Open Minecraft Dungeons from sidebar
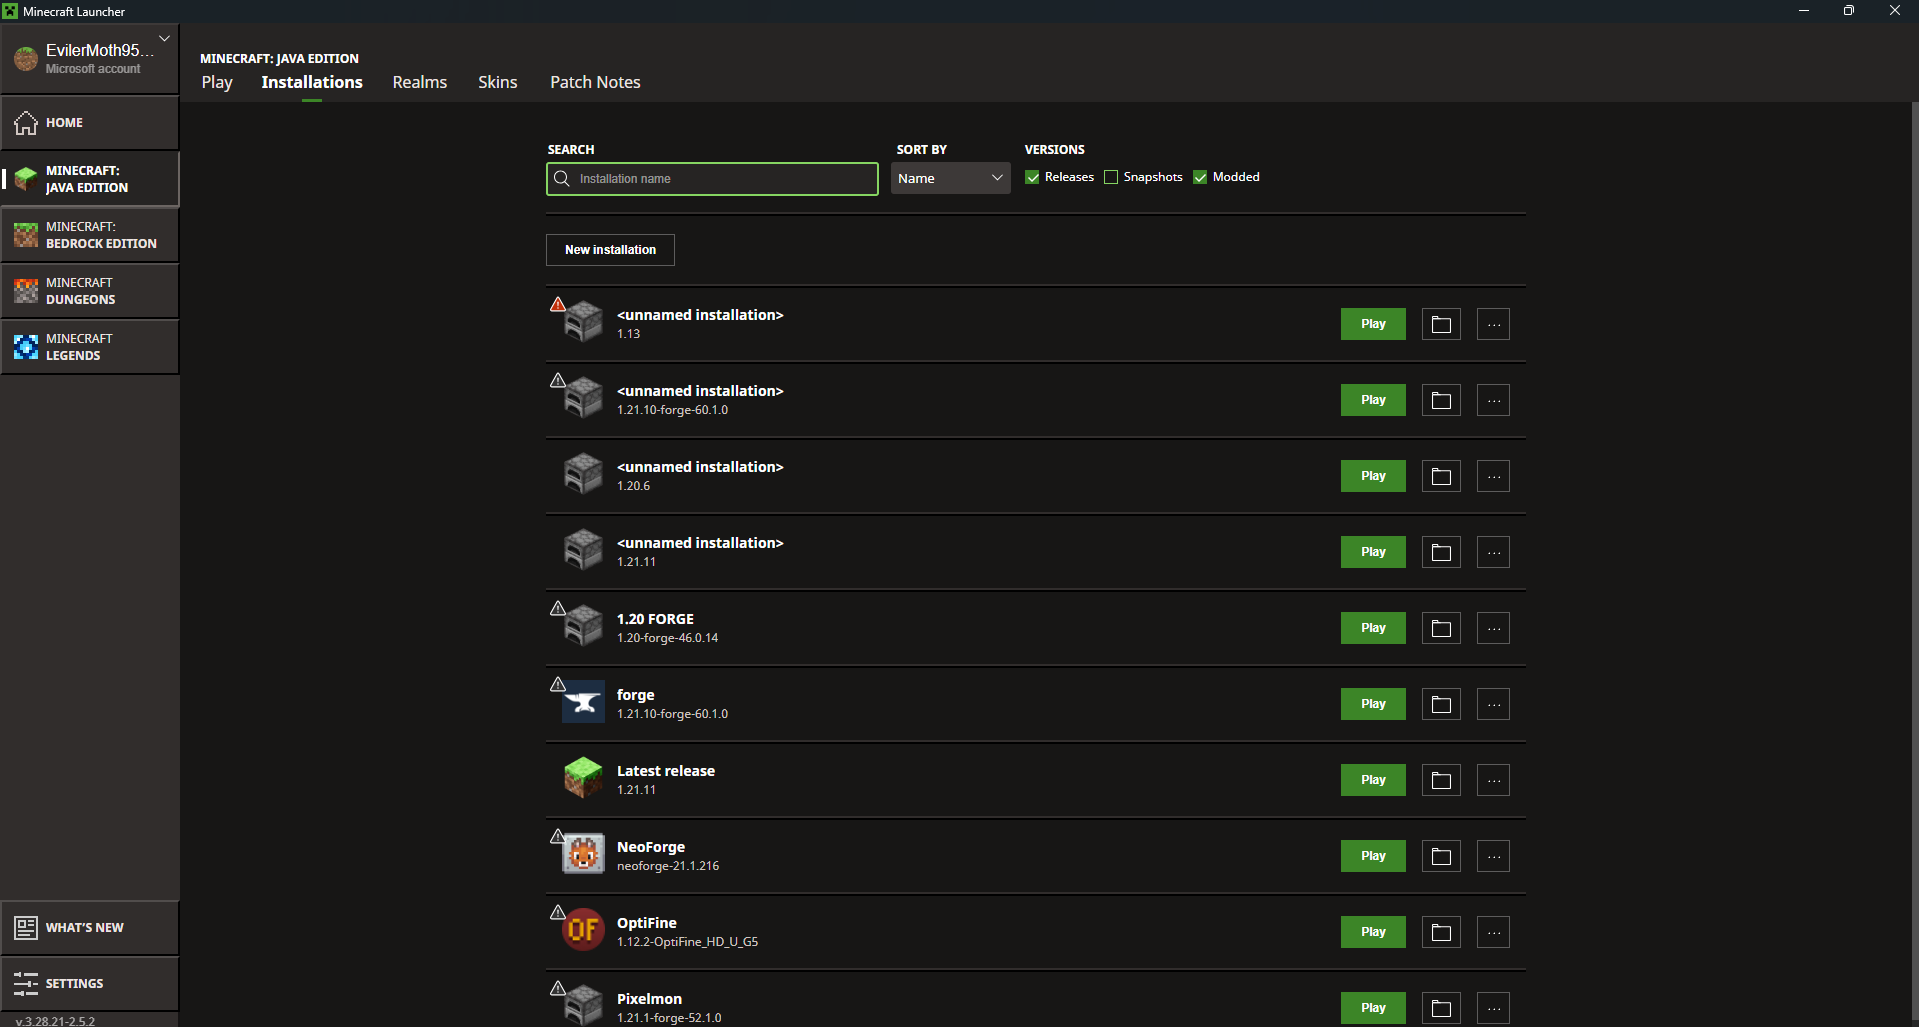 (90, 291)
